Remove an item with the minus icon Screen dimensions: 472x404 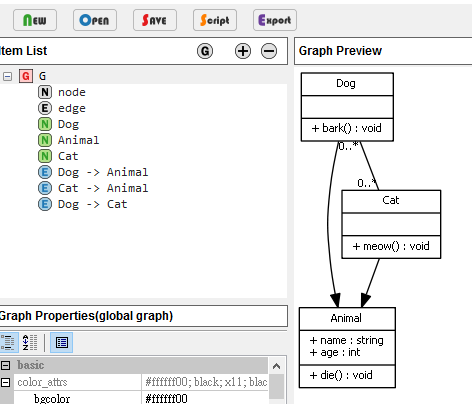pyautogui.click(x=269, y=51)
